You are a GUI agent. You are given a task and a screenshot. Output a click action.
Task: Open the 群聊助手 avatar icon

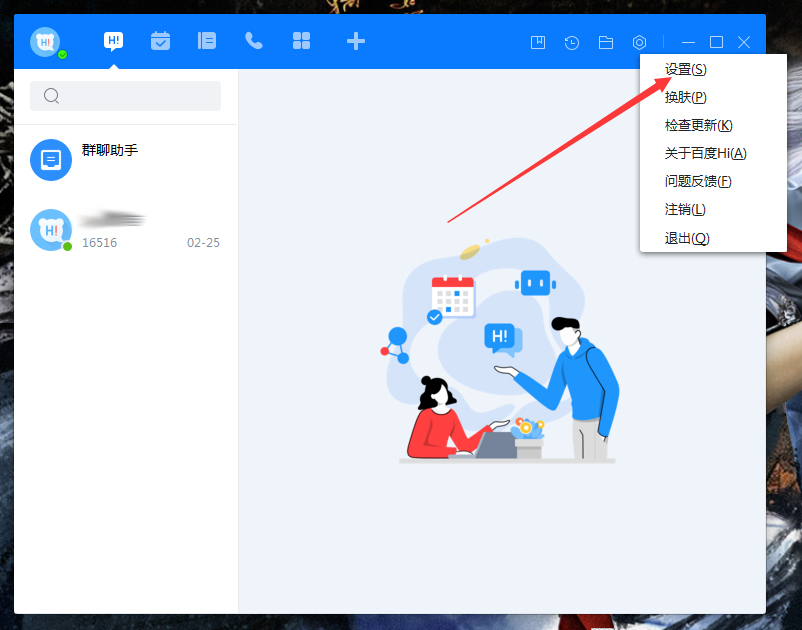point(51,160)
